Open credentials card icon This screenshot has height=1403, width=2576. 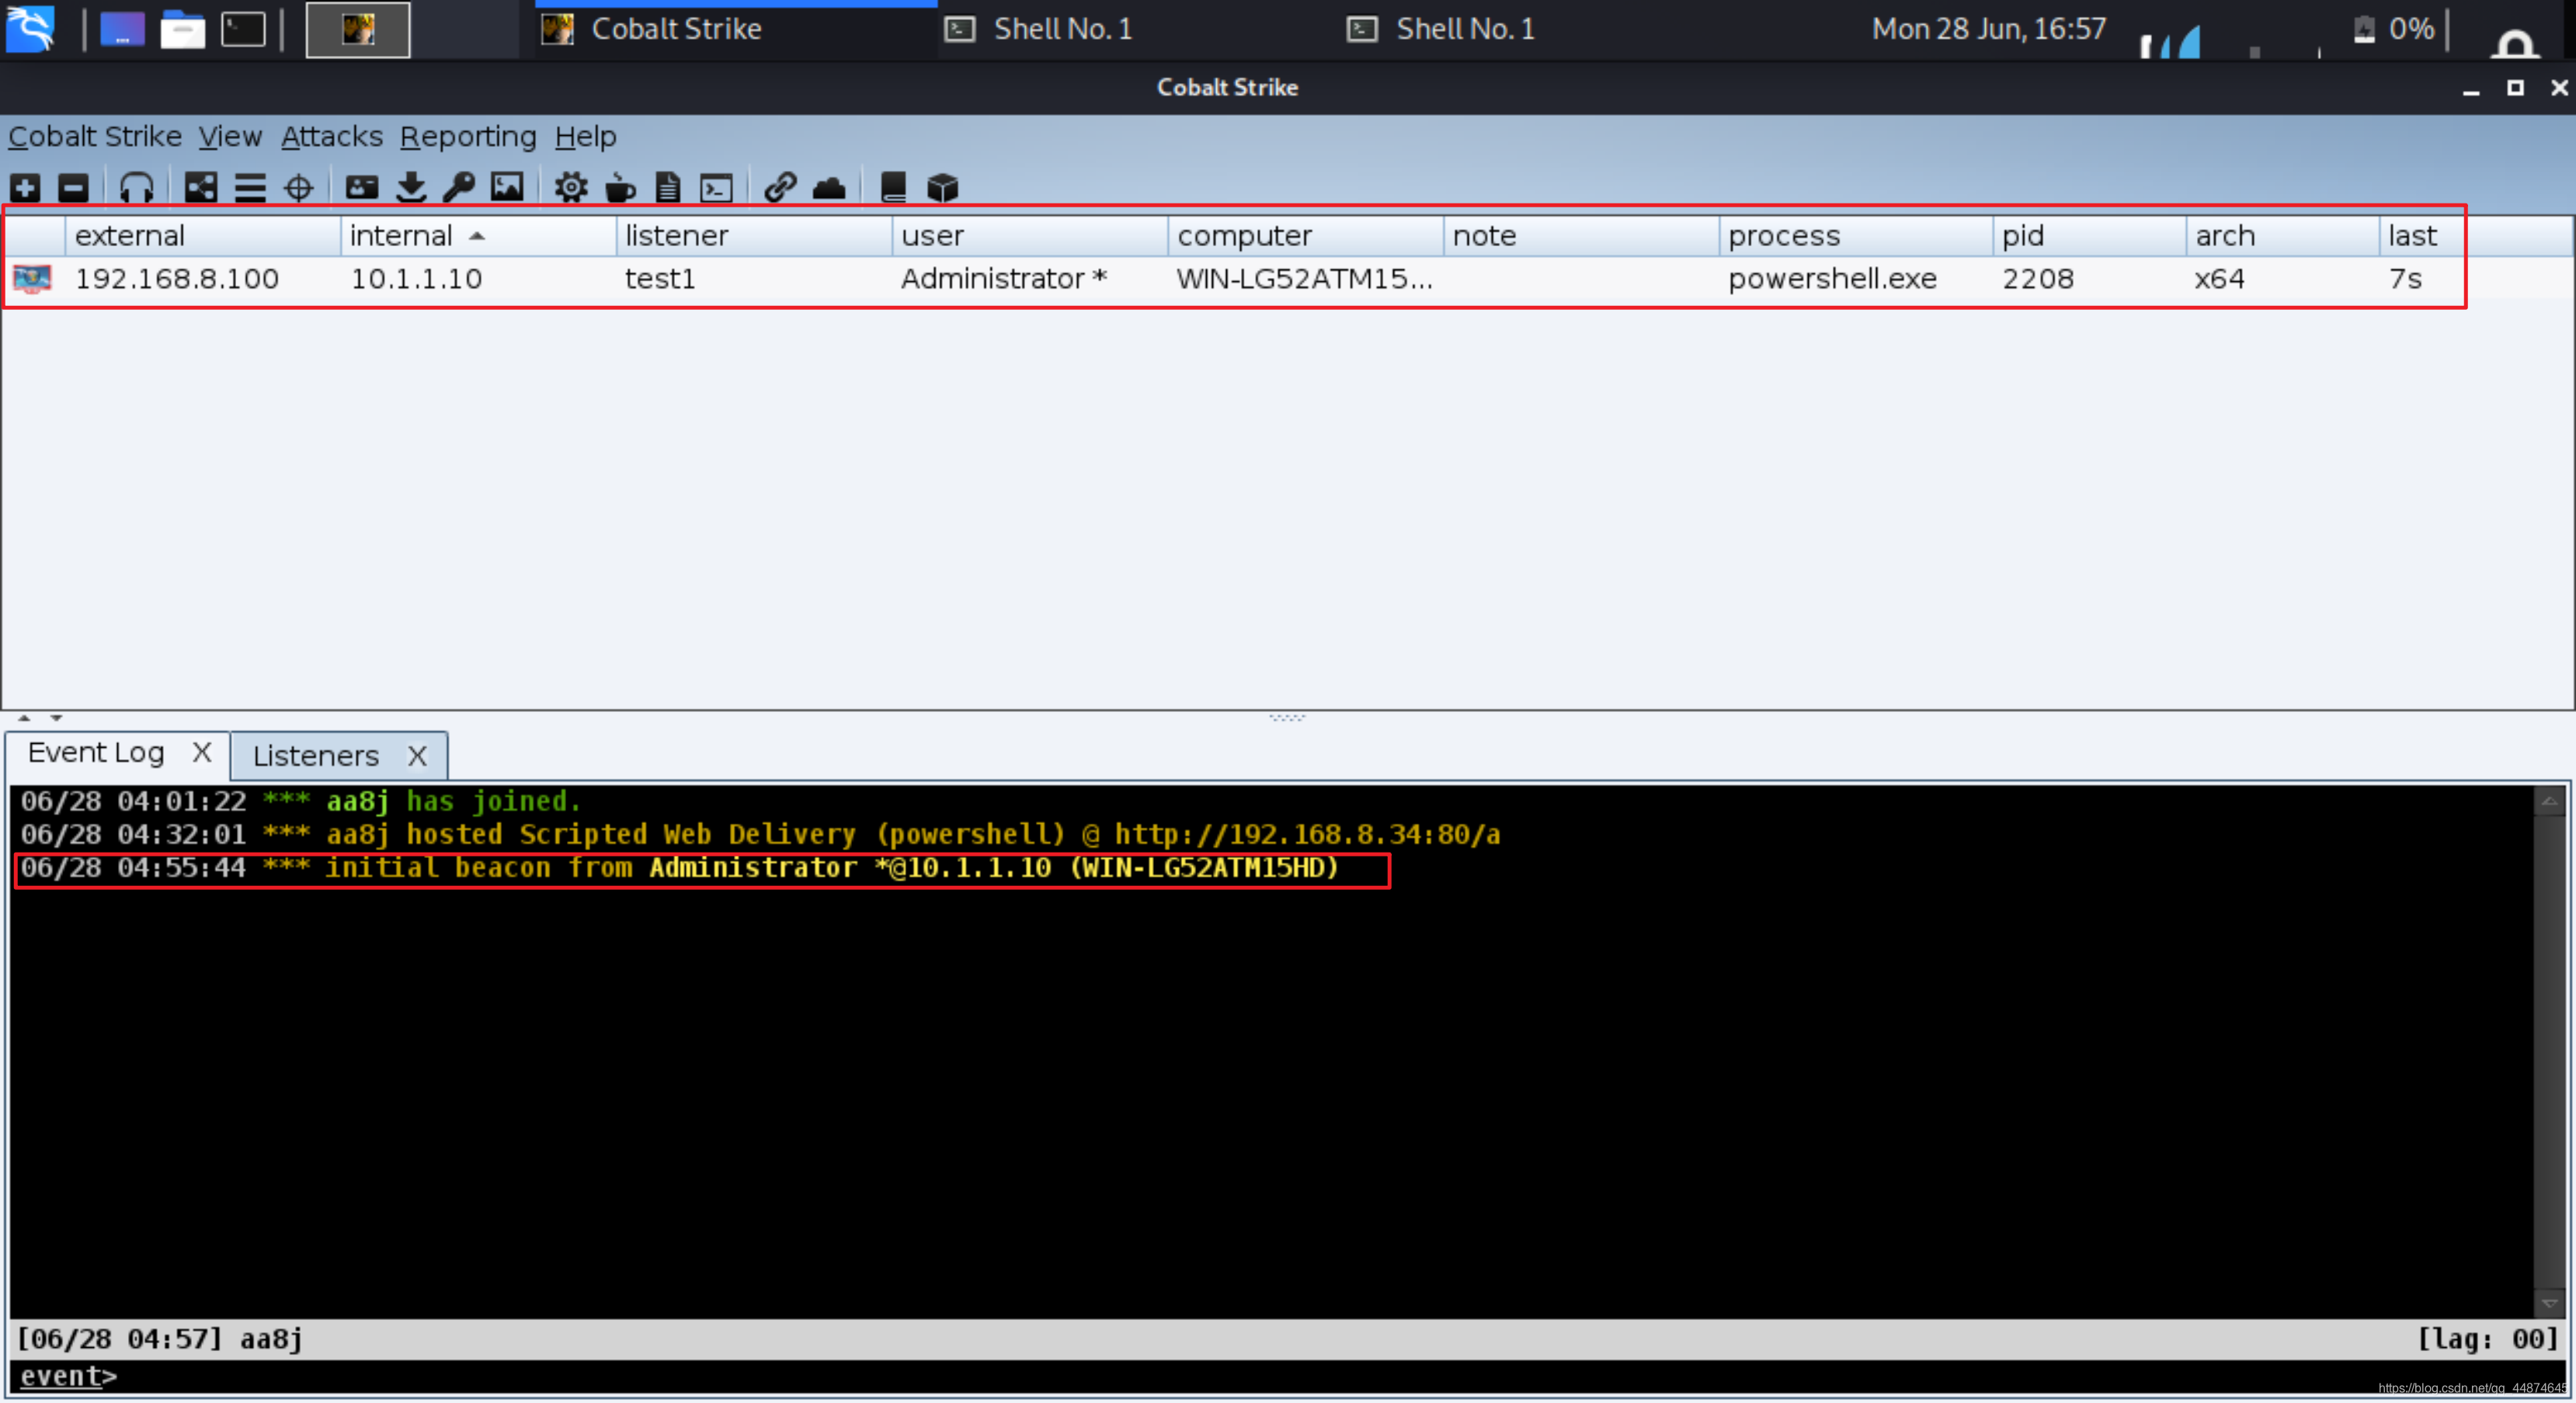[361, 187]
